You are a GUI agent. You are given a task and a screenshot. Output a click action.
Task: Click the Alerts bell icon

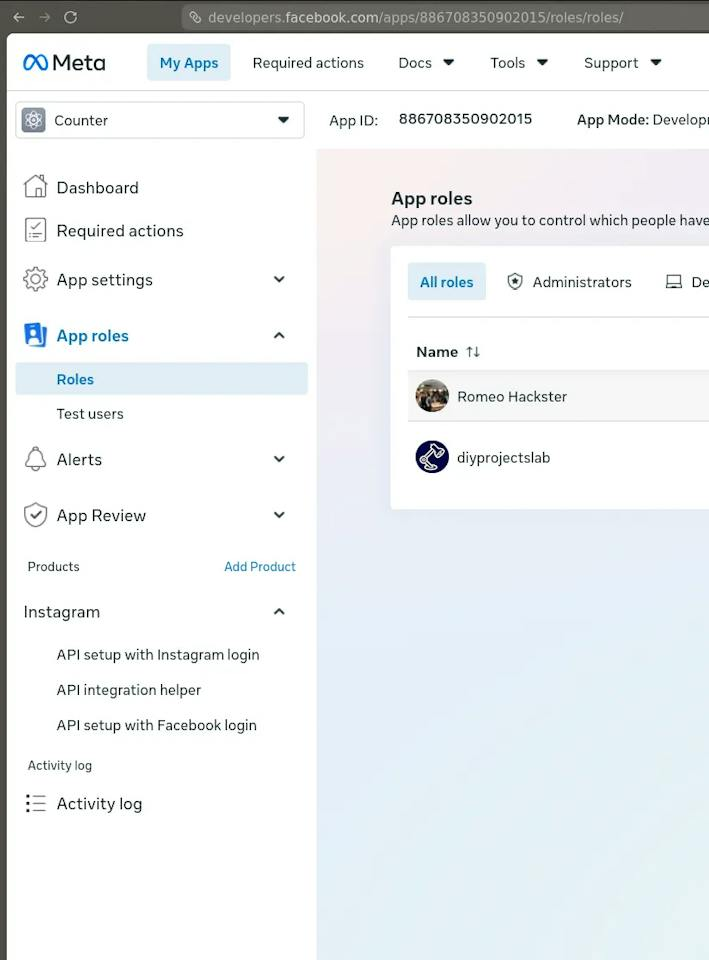(36, 459)
